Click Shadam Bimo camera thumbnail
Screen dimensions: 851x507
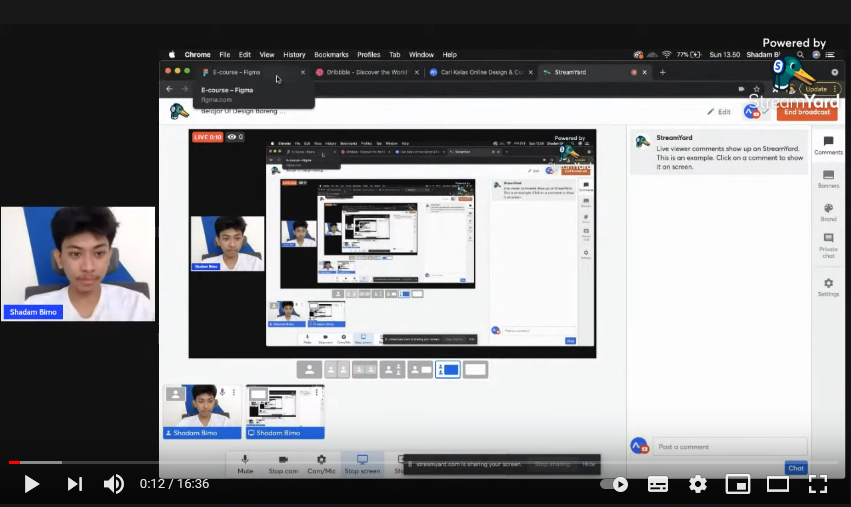point(202,411)
